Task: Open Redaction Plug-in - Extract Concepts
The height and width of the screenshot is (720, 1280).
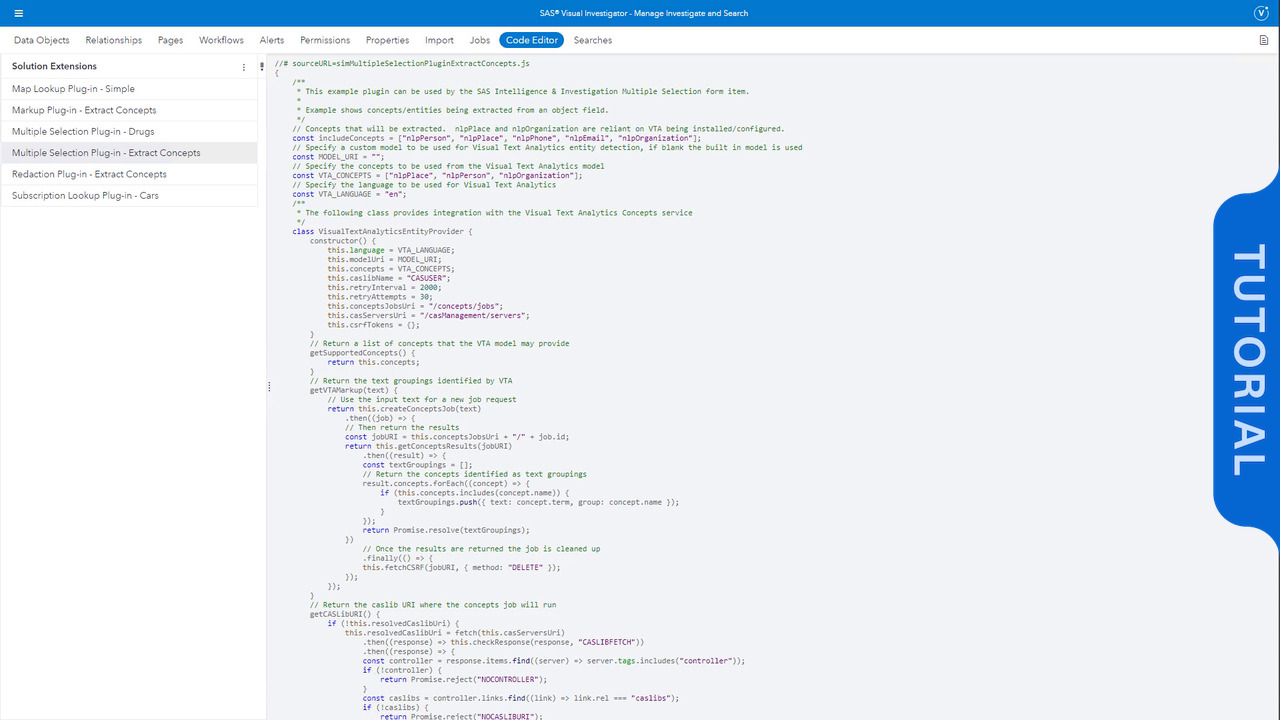Action: coord(128,174)
